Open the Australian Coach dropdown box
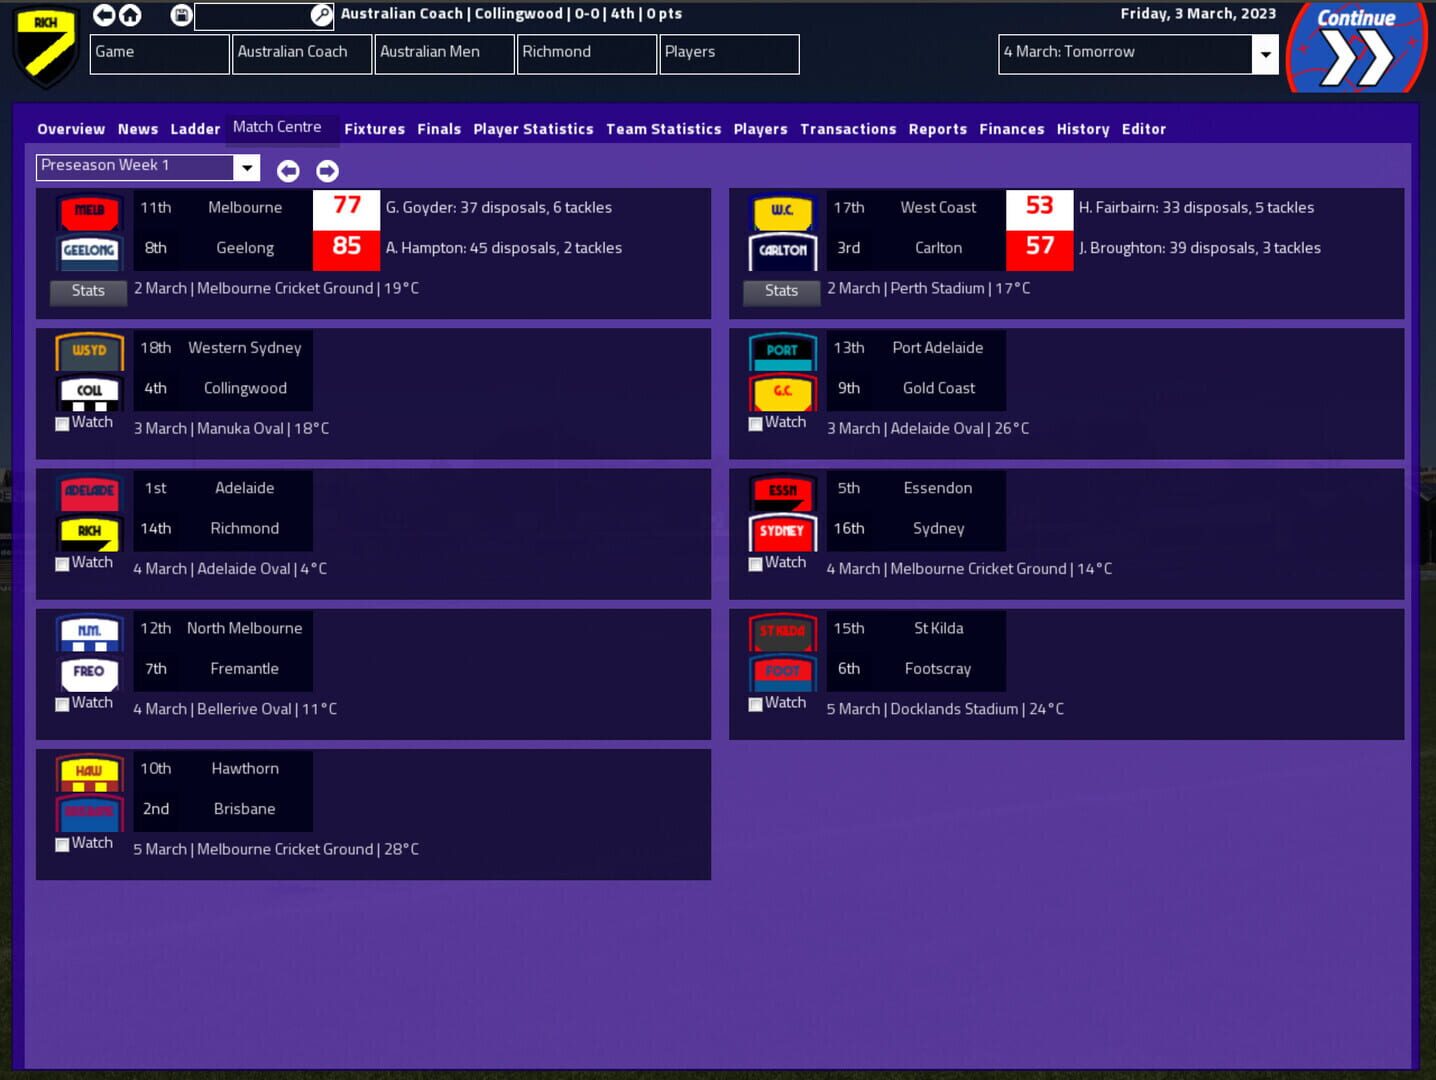The height and width of the screenshot is (1080, 1436). click(300, 54)
